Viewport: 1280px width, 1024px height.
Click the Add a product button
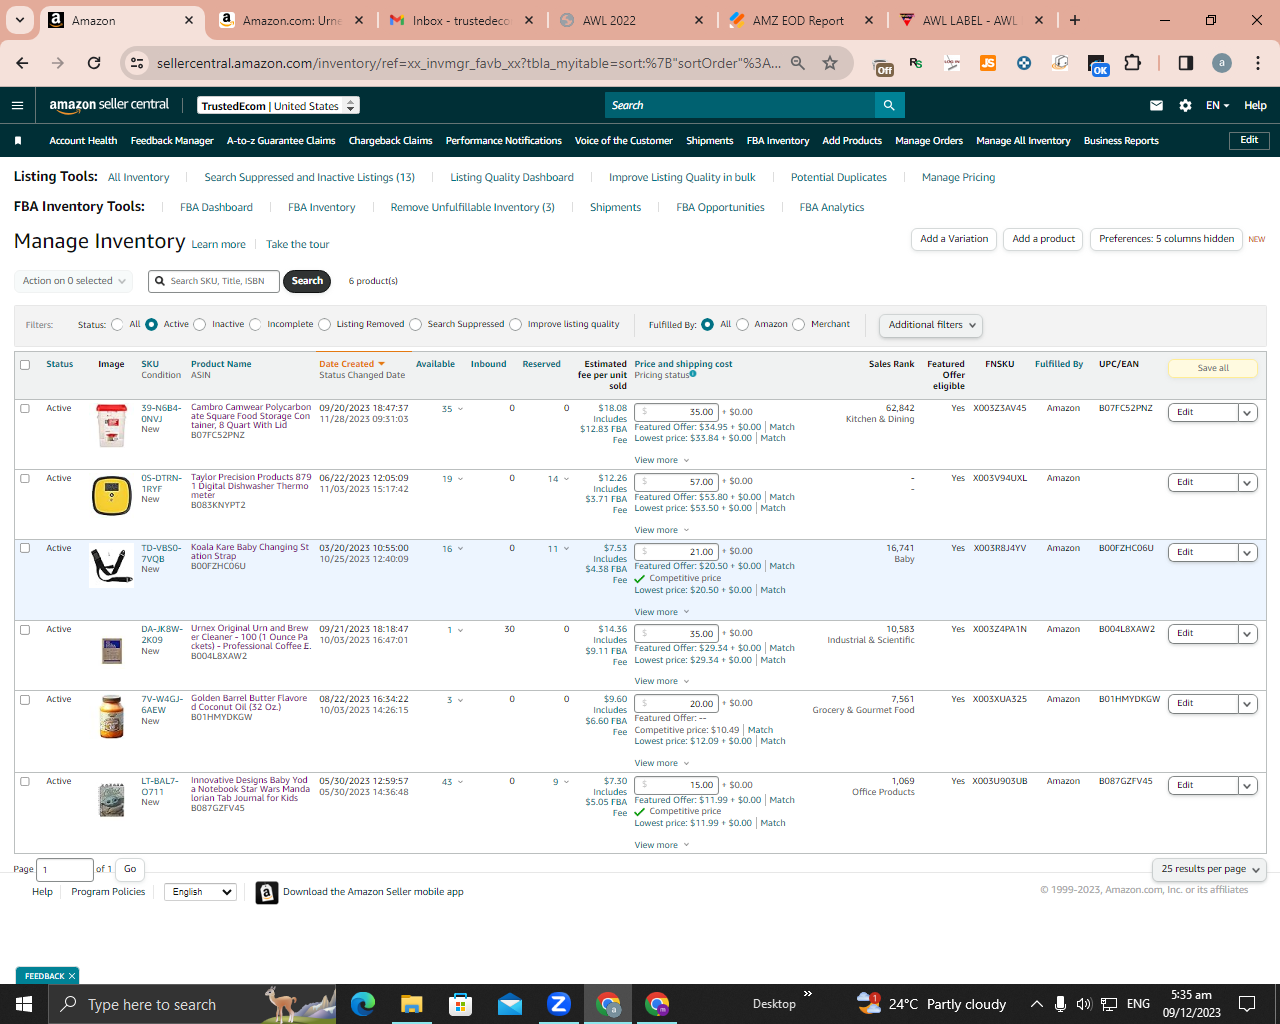(x=1043, y=239)
